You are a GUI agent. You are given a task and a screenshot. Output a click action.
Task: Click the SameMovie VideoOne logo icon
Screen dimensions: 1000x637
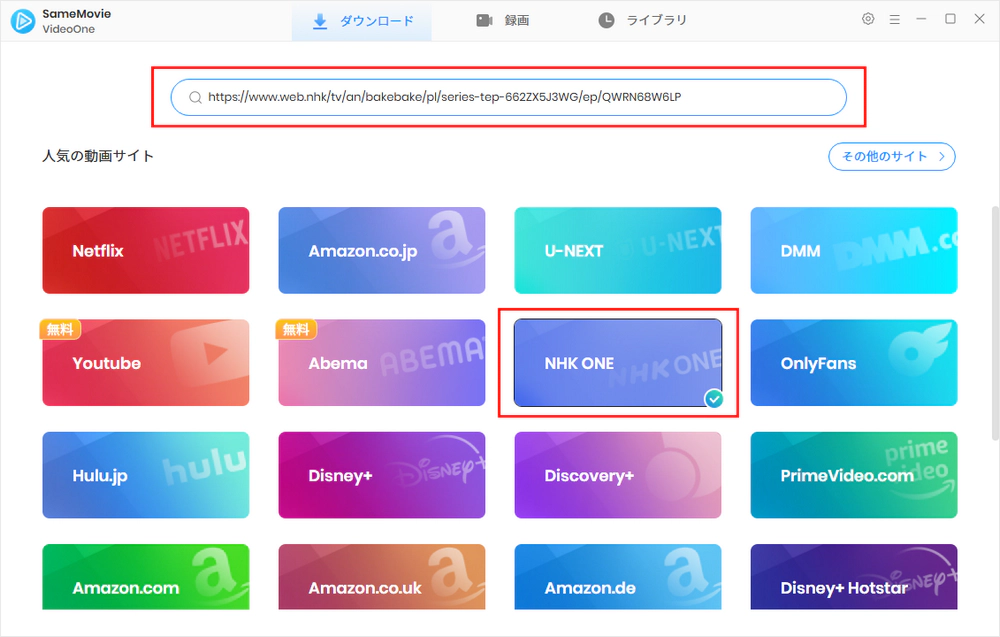click(x=22, y=21)
